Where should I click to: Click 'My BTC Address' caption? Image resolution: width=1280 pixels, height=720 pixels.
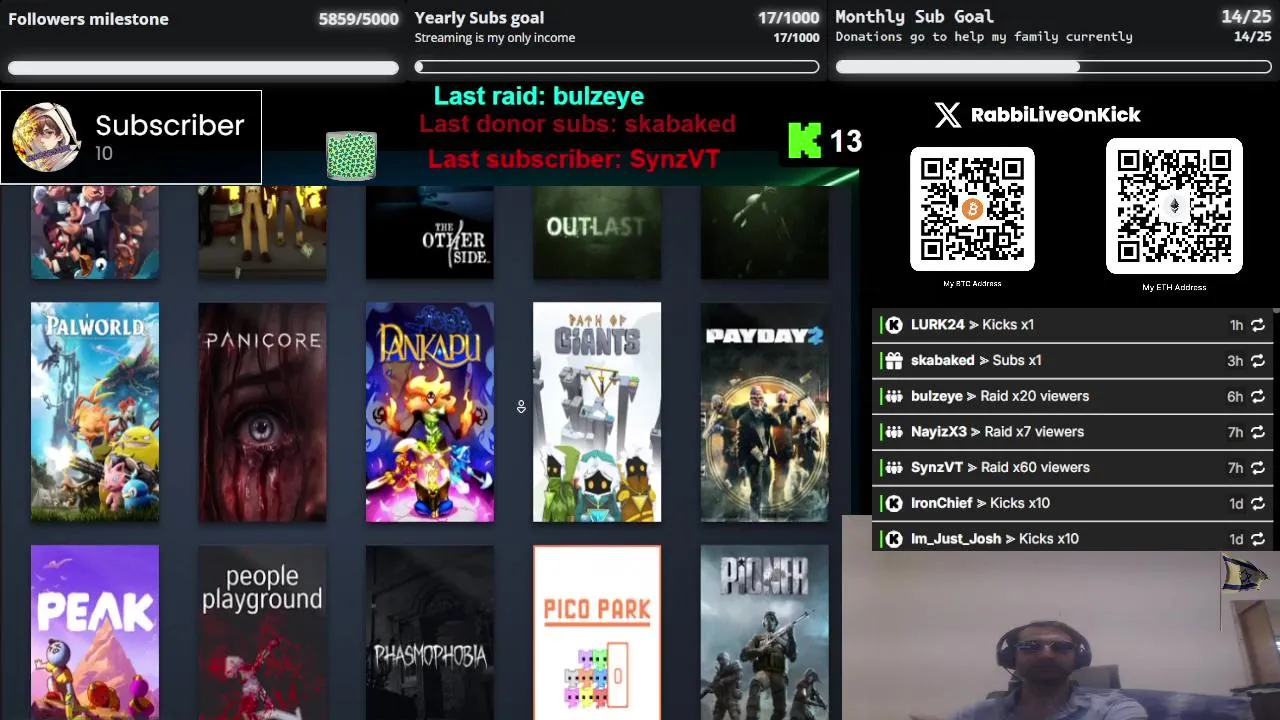point(972,284)
